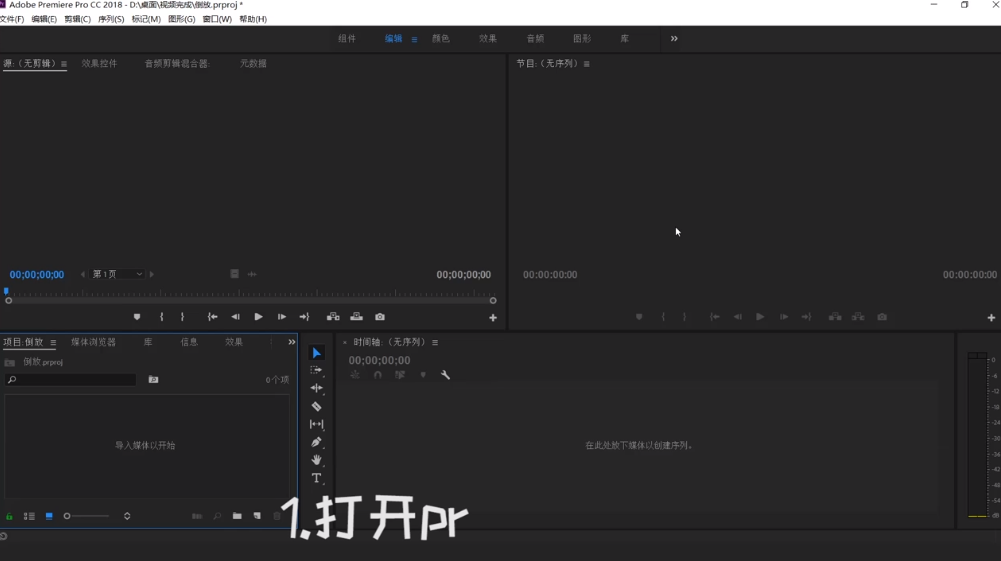Add marker button in timeline header

423,375
